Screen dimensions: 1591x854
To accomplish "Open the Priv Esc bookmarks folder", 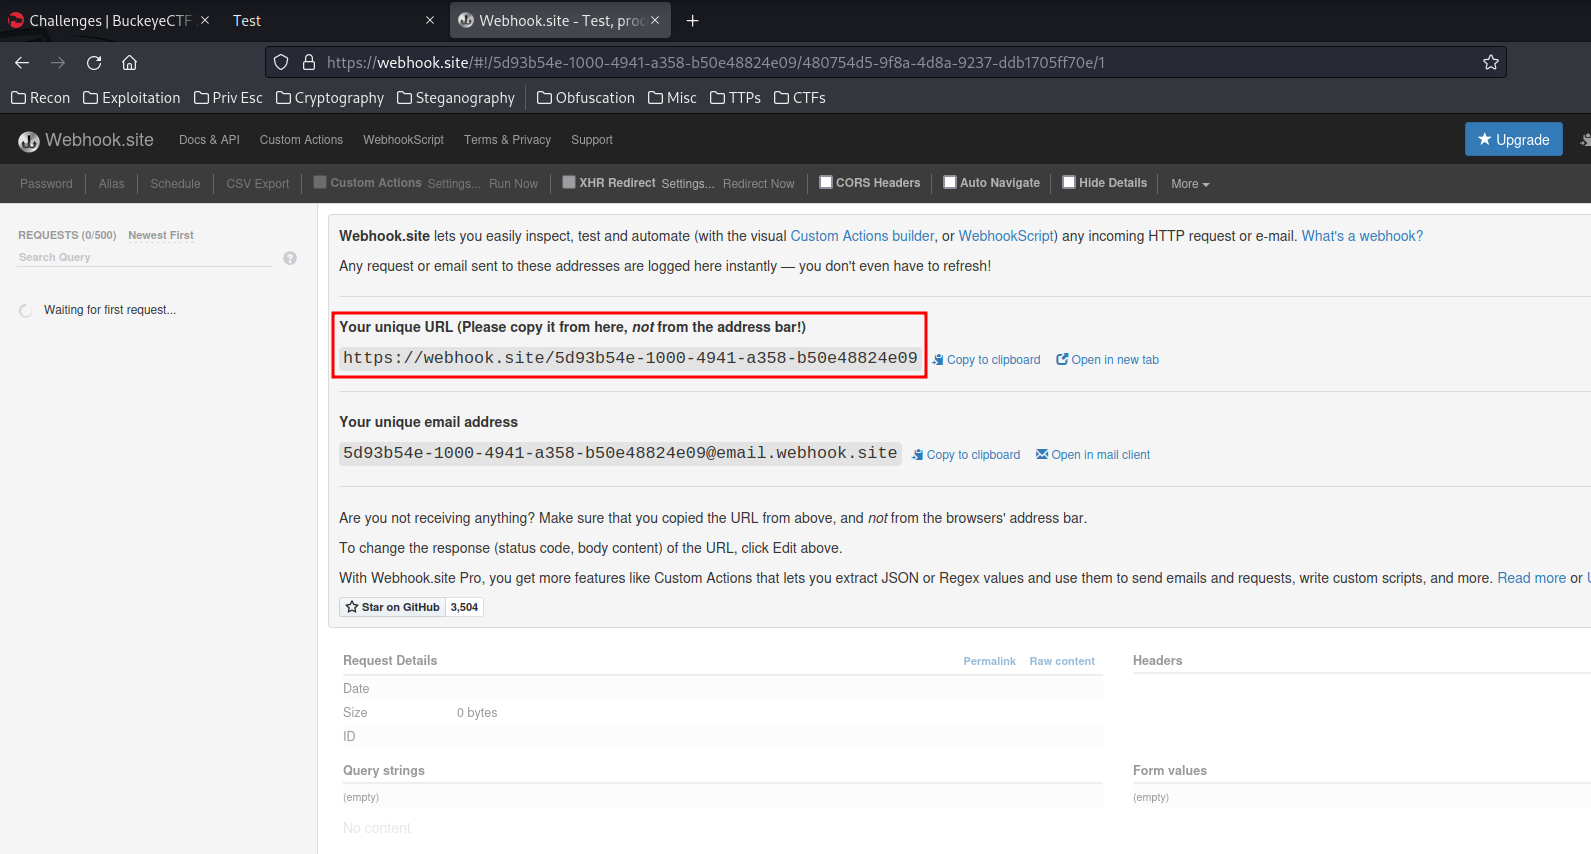I will [x=228, y=98].
